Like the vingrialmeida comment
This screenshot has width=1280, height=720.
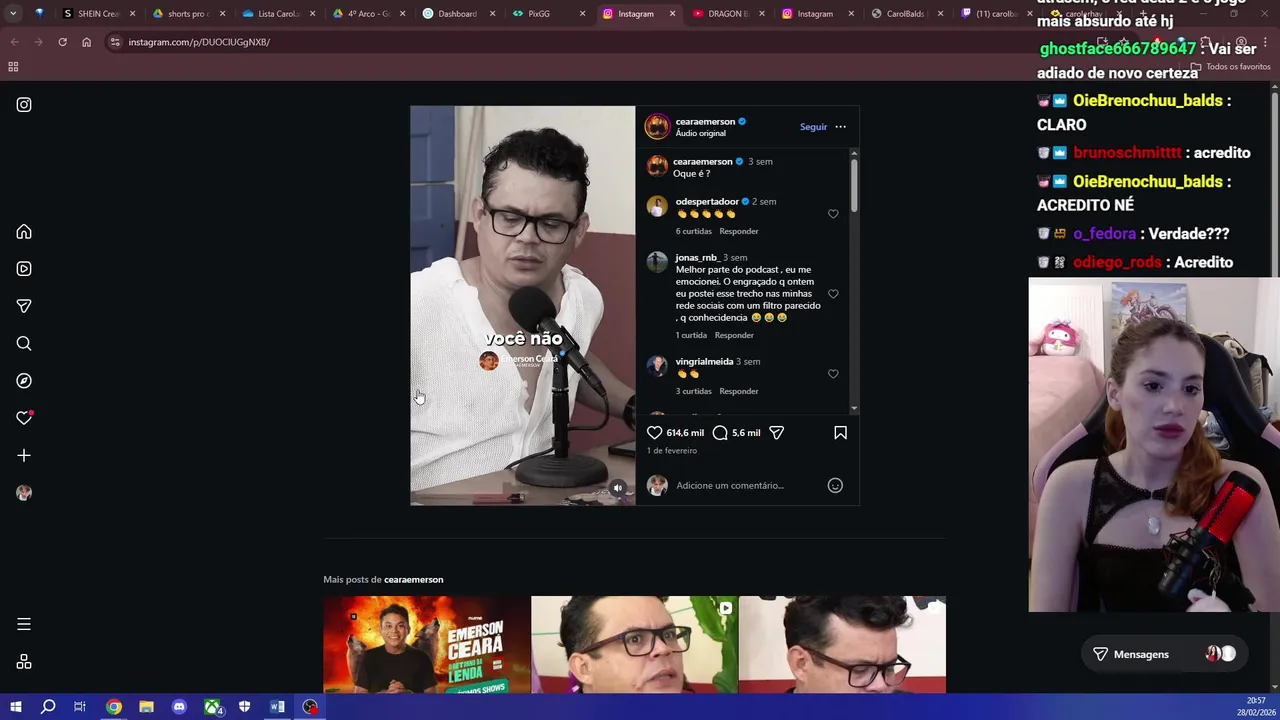point(833,374)
